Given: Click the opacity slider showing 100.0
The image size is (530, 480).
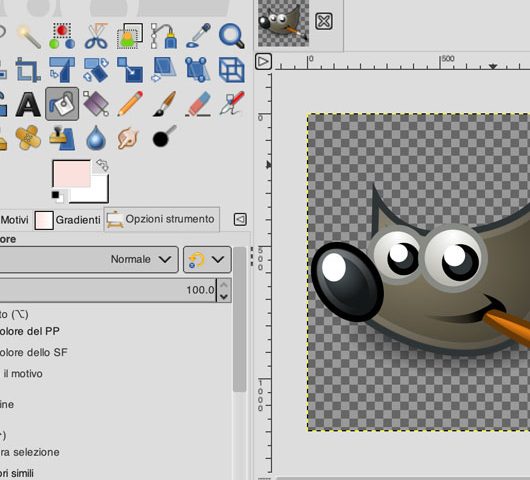Looking at the screenshot, I should [x=107, y=290].
